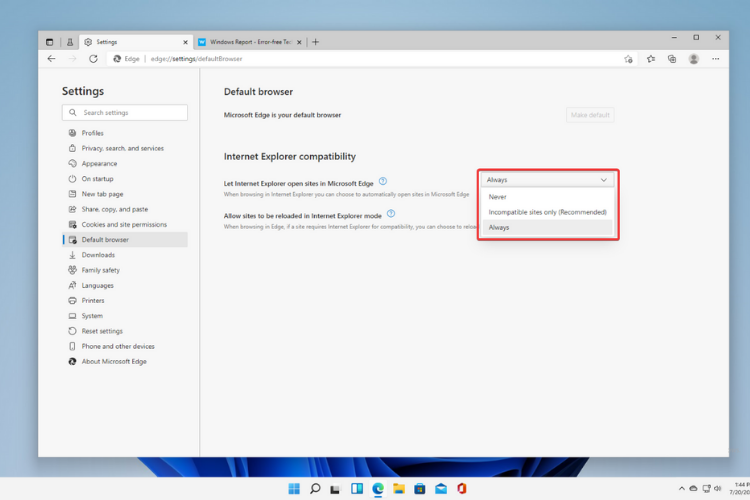Open Cookies and site permissions
This screenshot has height=500, width=750.
(x=125, y=224)
